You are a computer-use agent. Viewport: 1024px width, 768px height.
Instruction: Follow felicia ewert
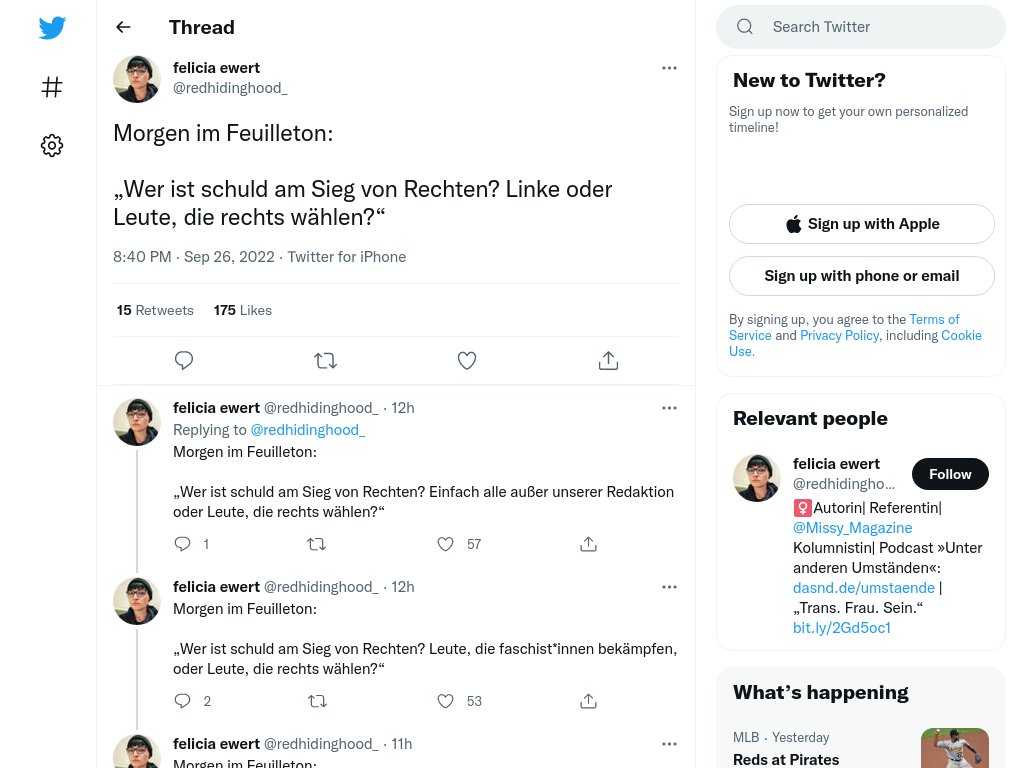(x=950, y=474)
